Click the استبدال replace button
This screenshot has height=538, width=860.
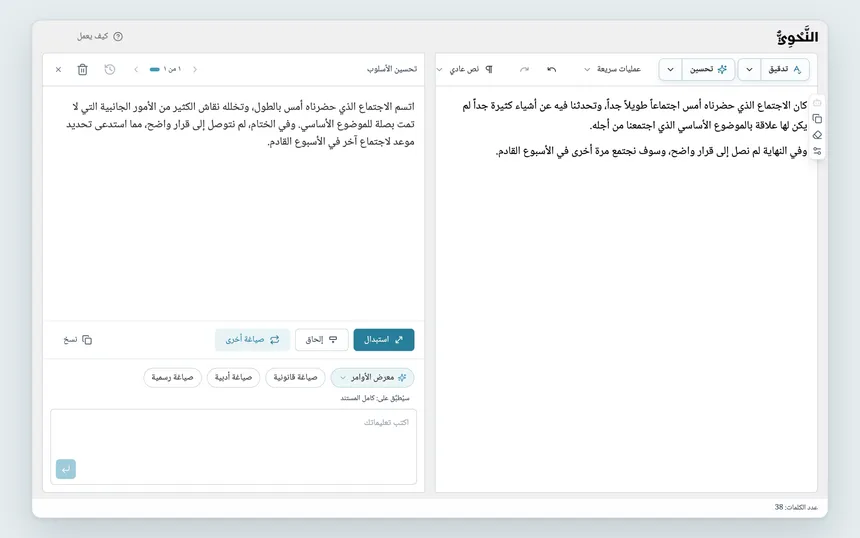pyautogui.click(x=383, y=340)
